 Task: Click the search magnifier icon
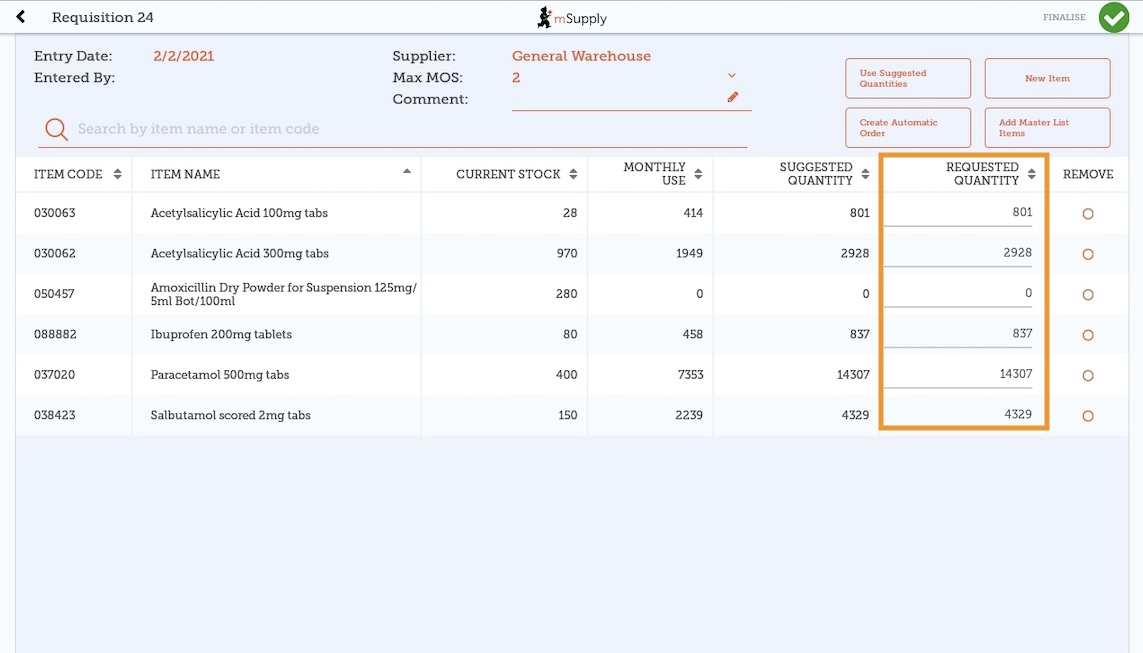tap(56, 129)
